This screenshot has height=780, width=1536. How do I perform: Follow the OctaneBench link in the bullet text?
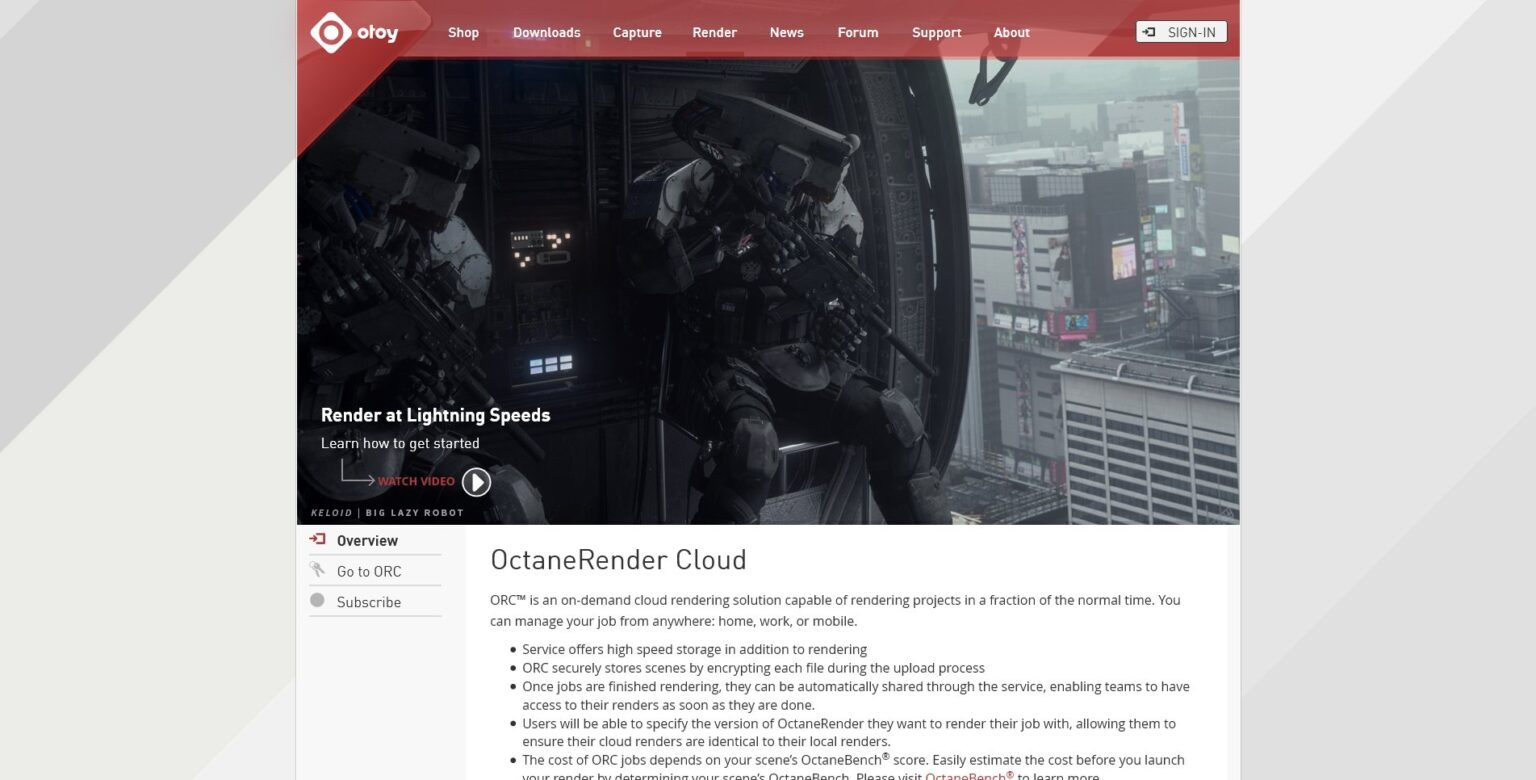(x=966, y=775)
